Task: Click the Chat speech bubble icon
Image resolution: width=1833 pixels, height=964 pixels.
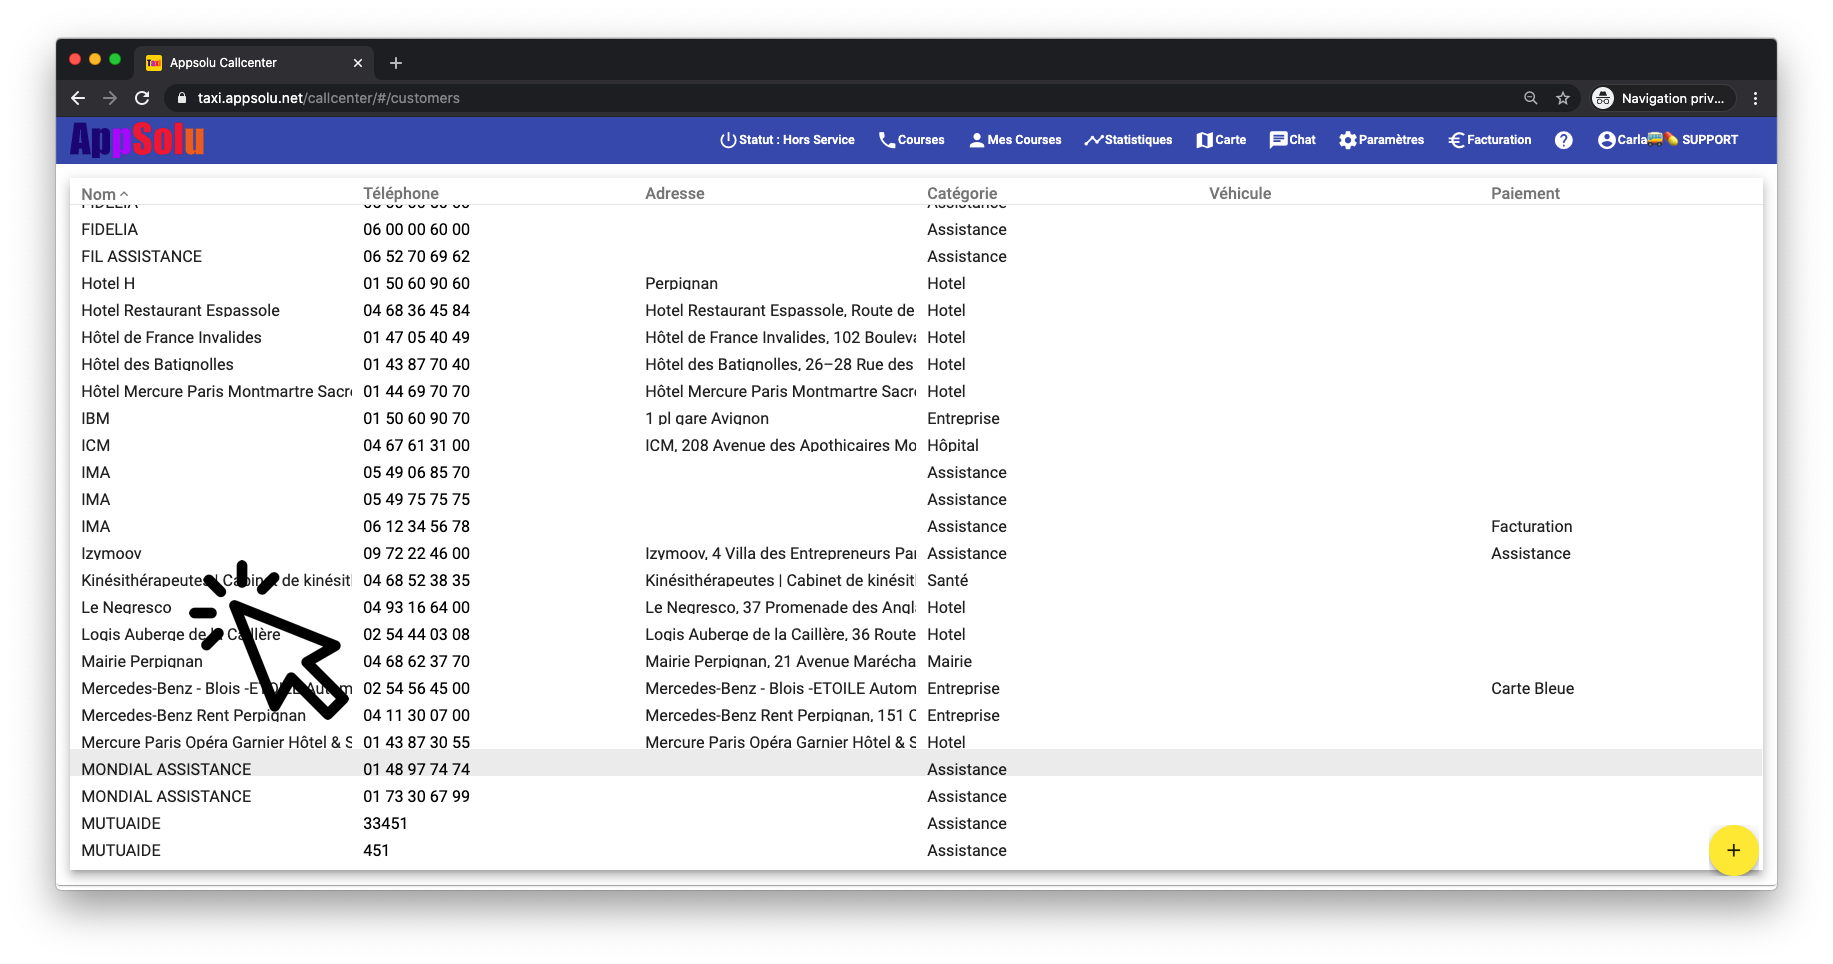Action: coord(1278,140)
